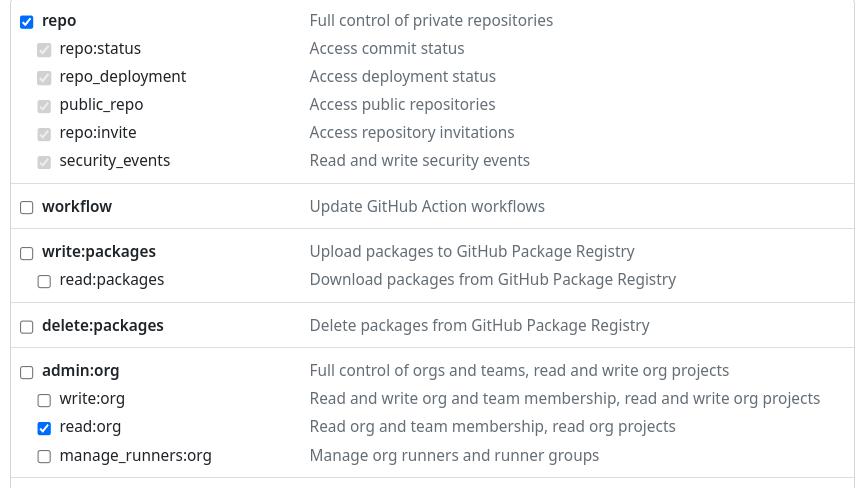Click the admin:org scope label
The width and height of the screenshot is (861, 488).
tap(80, 370)
